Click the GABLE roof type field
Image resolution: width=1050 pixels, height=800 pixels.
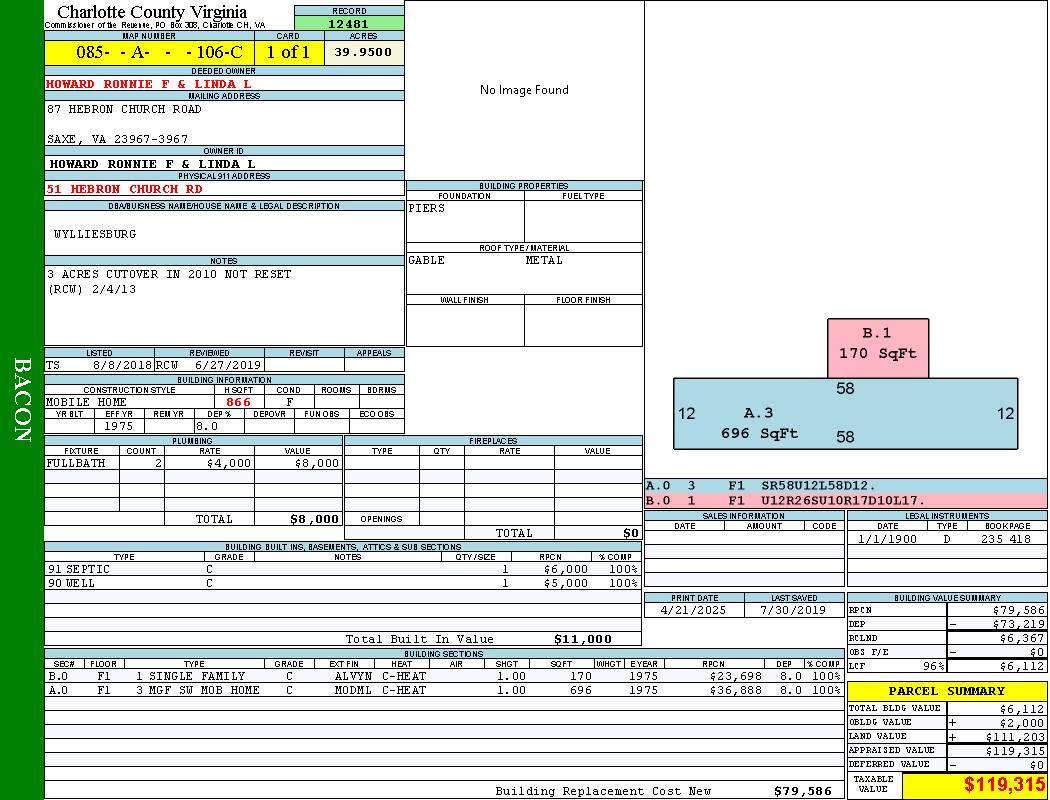coord(464,270)
